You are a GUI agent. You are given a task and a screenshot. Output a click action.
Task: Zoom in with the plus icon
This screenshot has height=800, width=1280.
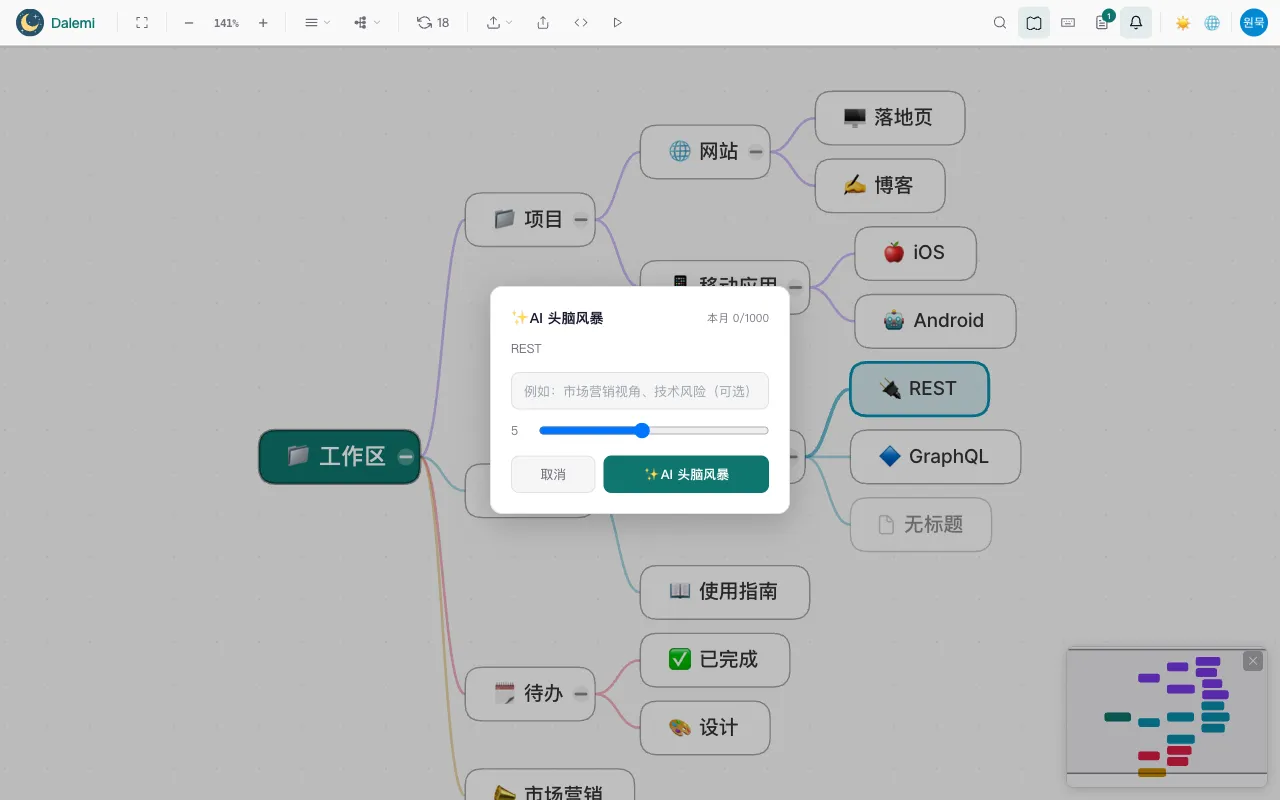click(x=263, y=22)
